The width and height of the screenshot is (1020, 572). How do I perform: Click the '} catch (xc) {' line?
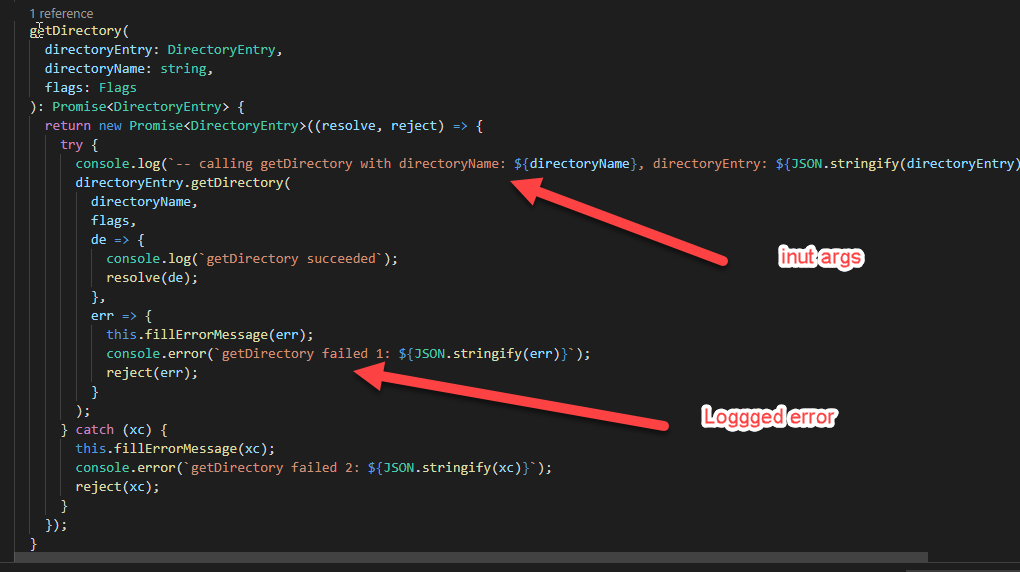[x=114, y=429]
